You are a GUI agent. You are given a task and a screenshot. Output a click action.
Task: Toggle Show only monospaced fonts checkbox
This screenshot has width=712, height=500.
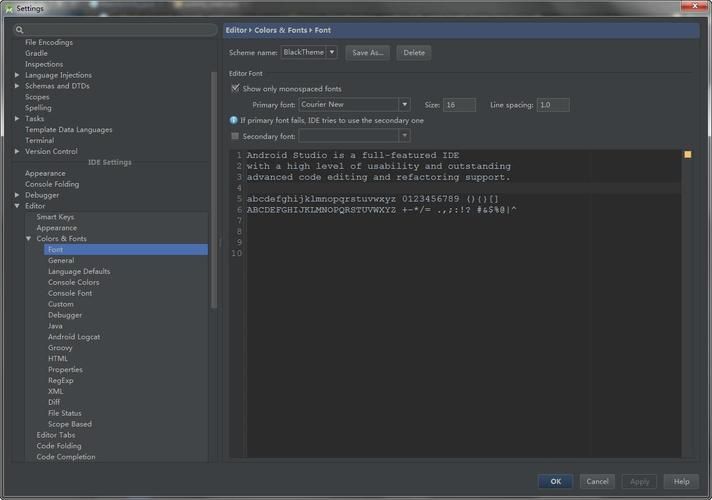235,88
